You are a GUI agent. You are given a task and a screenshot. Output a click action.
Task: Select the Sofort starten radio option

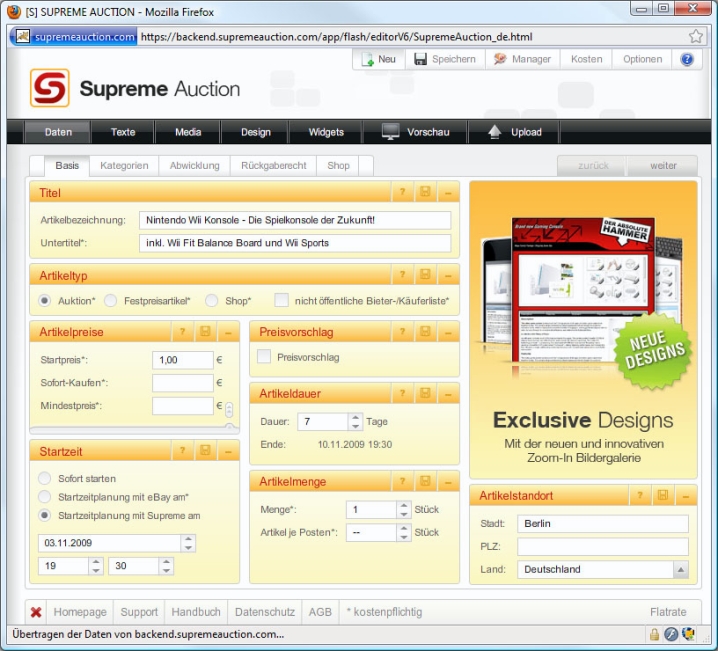coord(44,479)
